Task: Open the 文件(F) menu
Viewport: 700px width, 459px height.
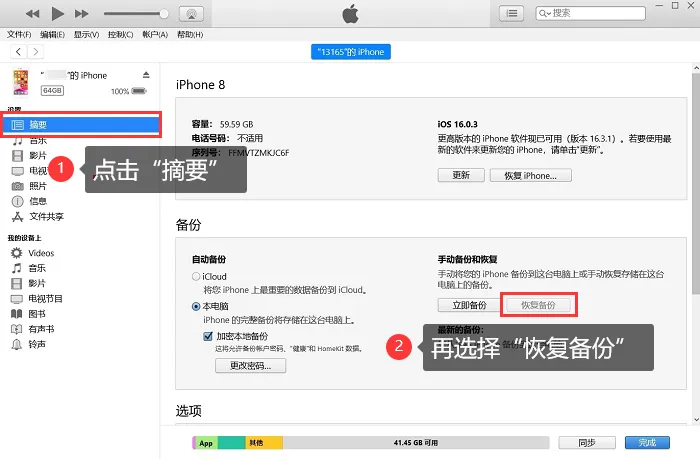Action: coord(19,34)
